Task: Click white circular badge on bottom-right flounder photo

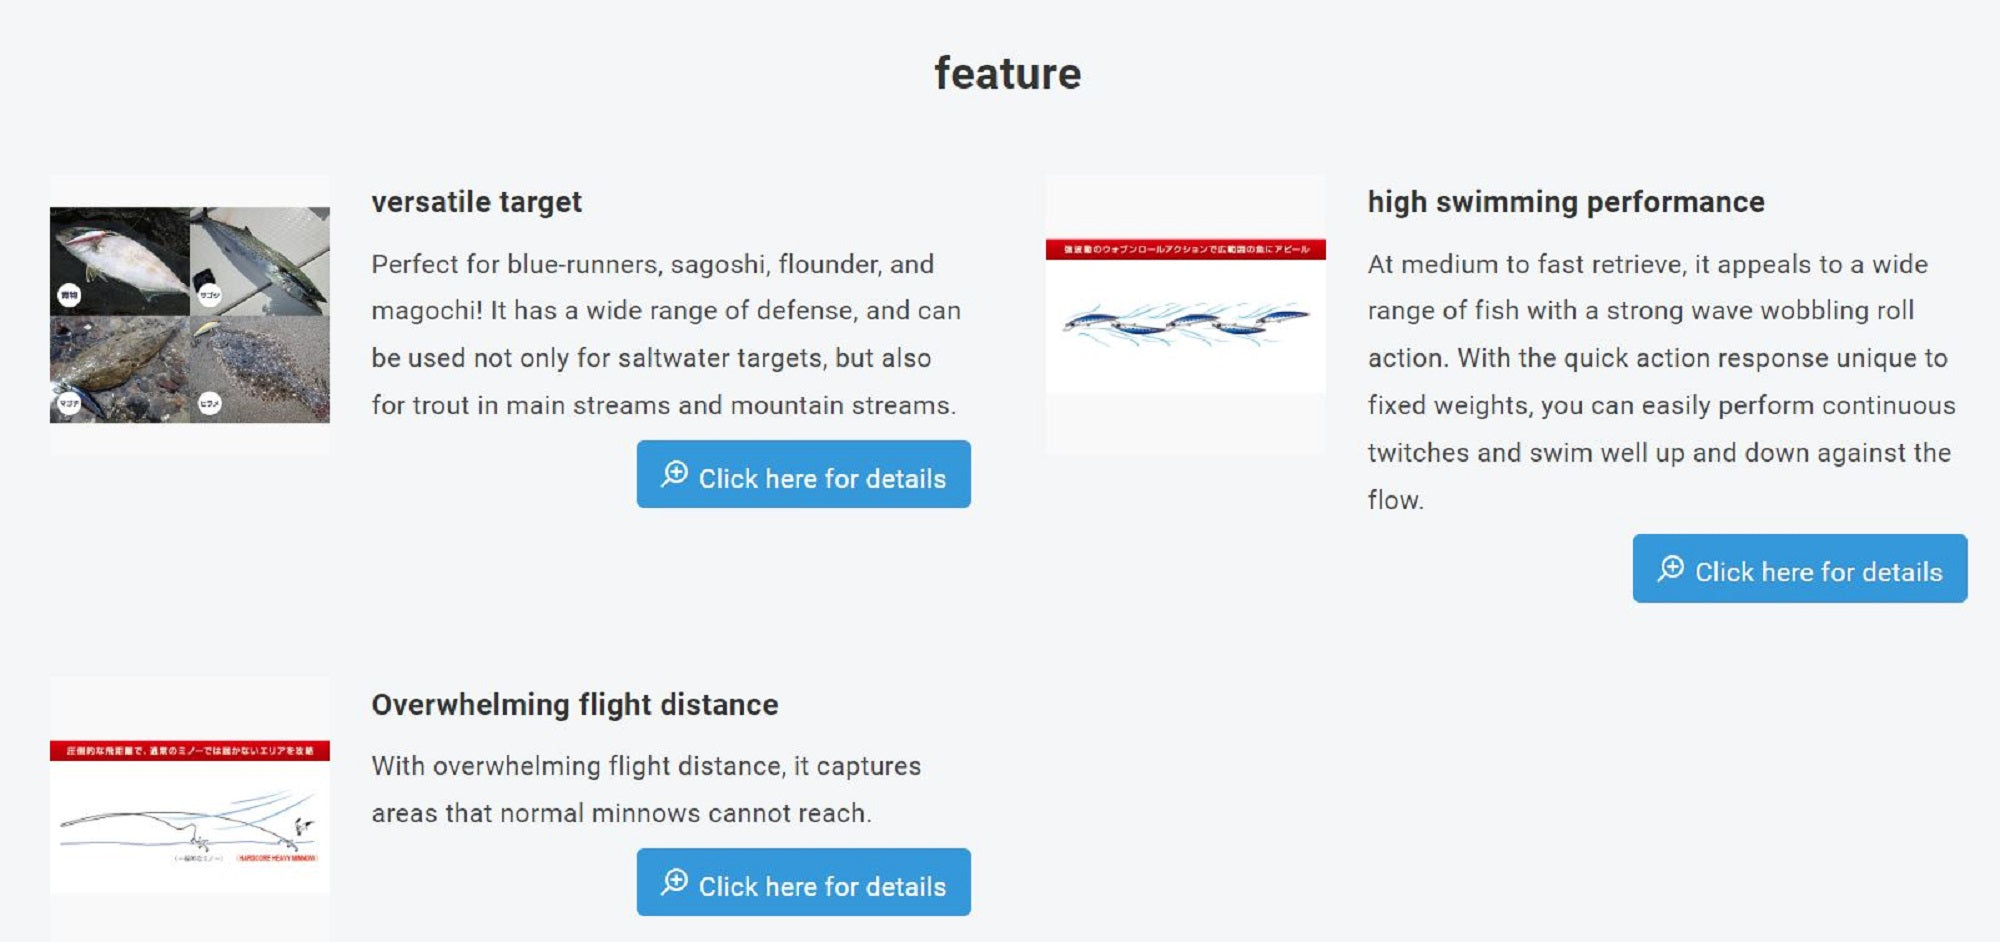Action: tap(210, 403)
